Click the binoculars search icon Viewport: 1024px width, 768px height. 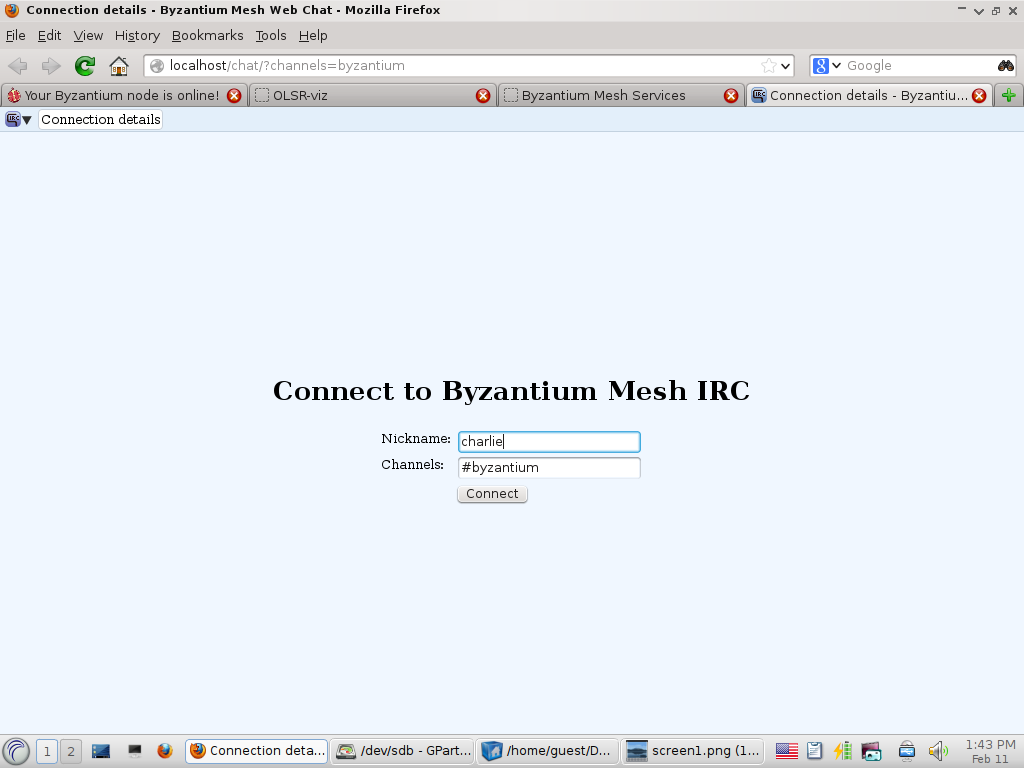[x=1005, y=65]
